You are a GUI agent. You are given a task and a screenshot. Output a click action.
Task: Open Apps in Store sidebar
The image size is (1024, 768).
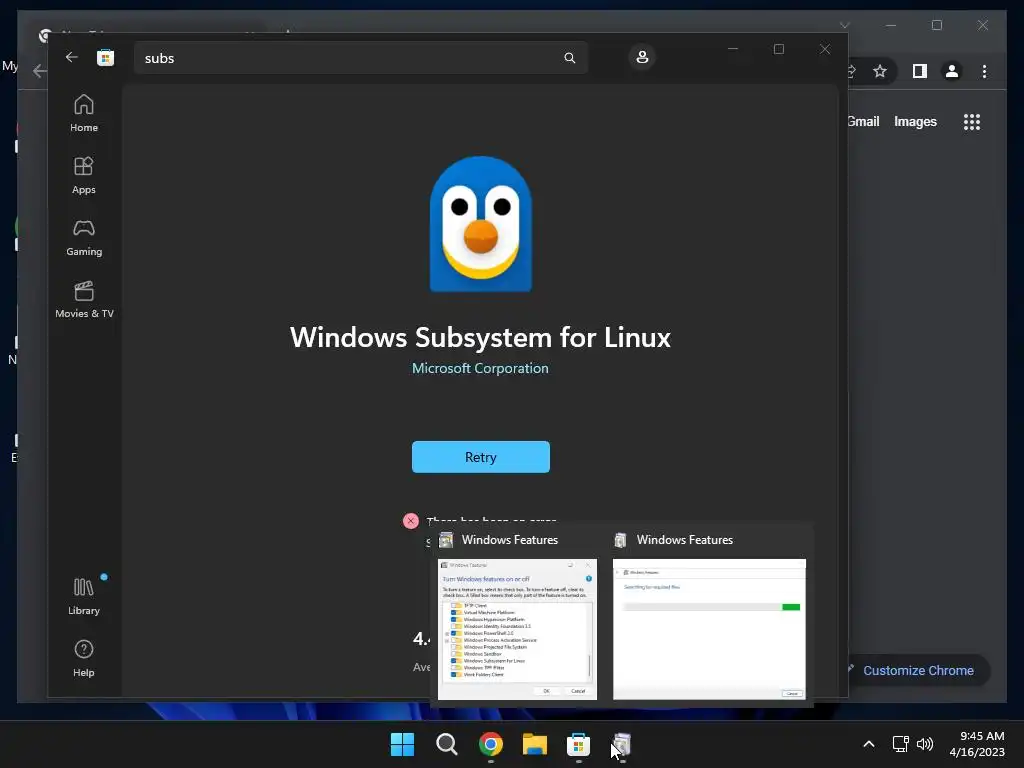pyautogui.click(x=84, y=175)
